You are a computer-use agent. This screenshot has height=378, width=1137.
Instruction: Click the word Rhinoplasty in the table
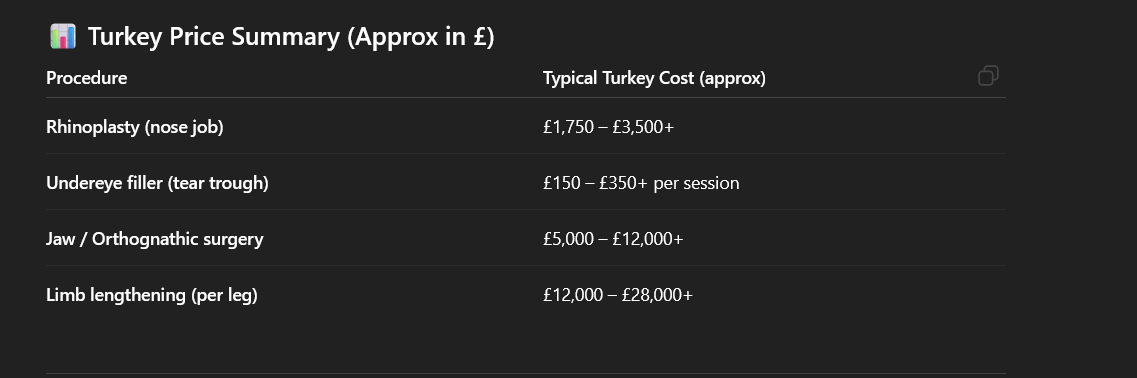click(x=93, y=127)
